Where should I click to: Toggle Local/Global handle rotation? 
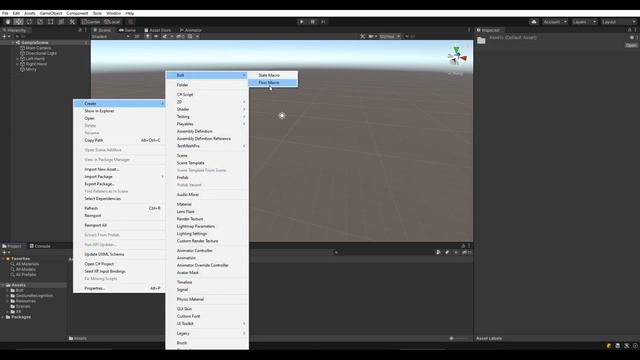(x=112, y=22)
